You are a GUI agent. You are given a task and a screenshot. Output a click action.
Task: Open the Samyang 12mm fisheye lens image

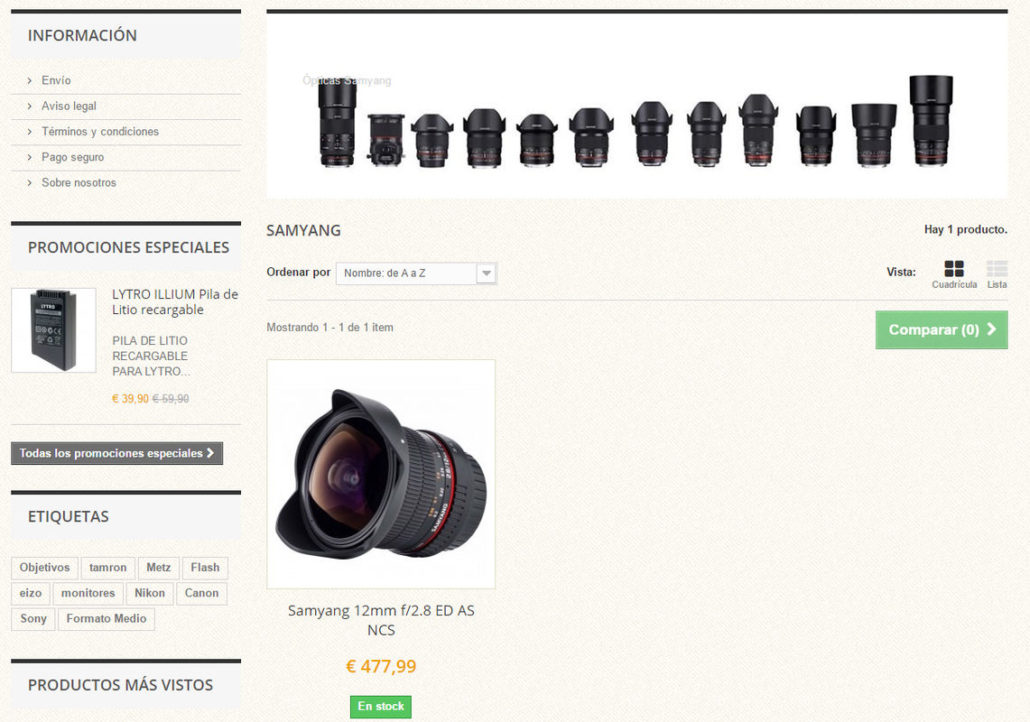(381, 474)
